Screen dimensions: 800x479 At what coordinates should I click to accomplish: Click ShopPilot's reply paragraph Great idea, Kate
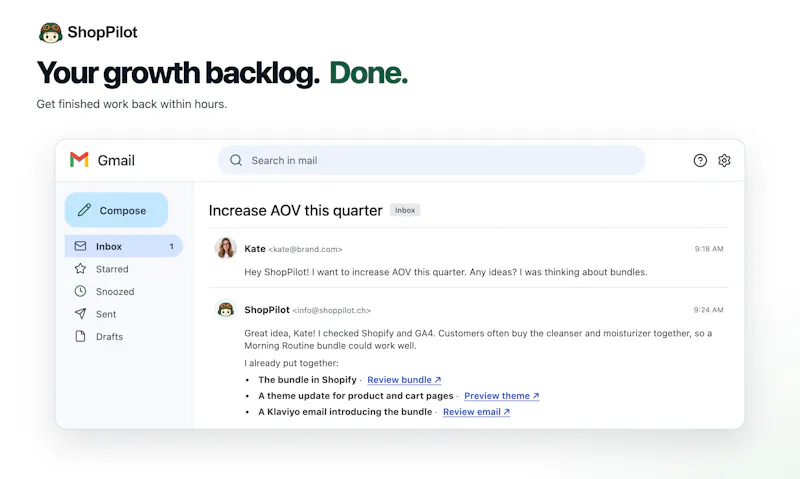[x=478, y=339]
